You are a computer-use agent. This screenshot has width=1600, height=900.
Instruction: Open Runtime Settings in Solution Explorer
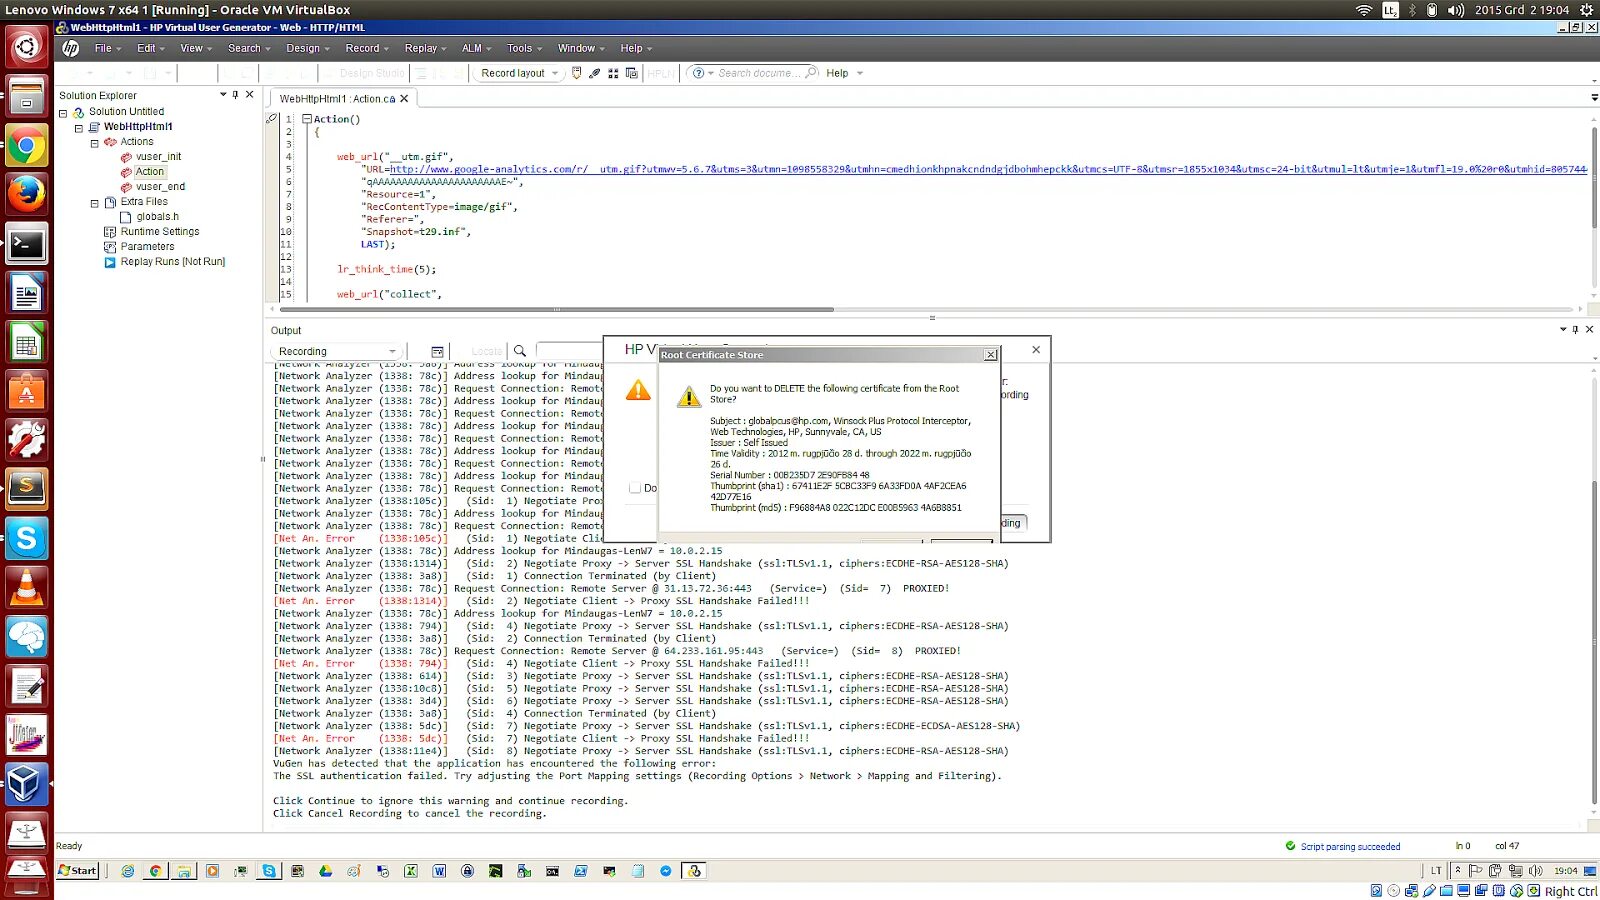tap(160, 232)
